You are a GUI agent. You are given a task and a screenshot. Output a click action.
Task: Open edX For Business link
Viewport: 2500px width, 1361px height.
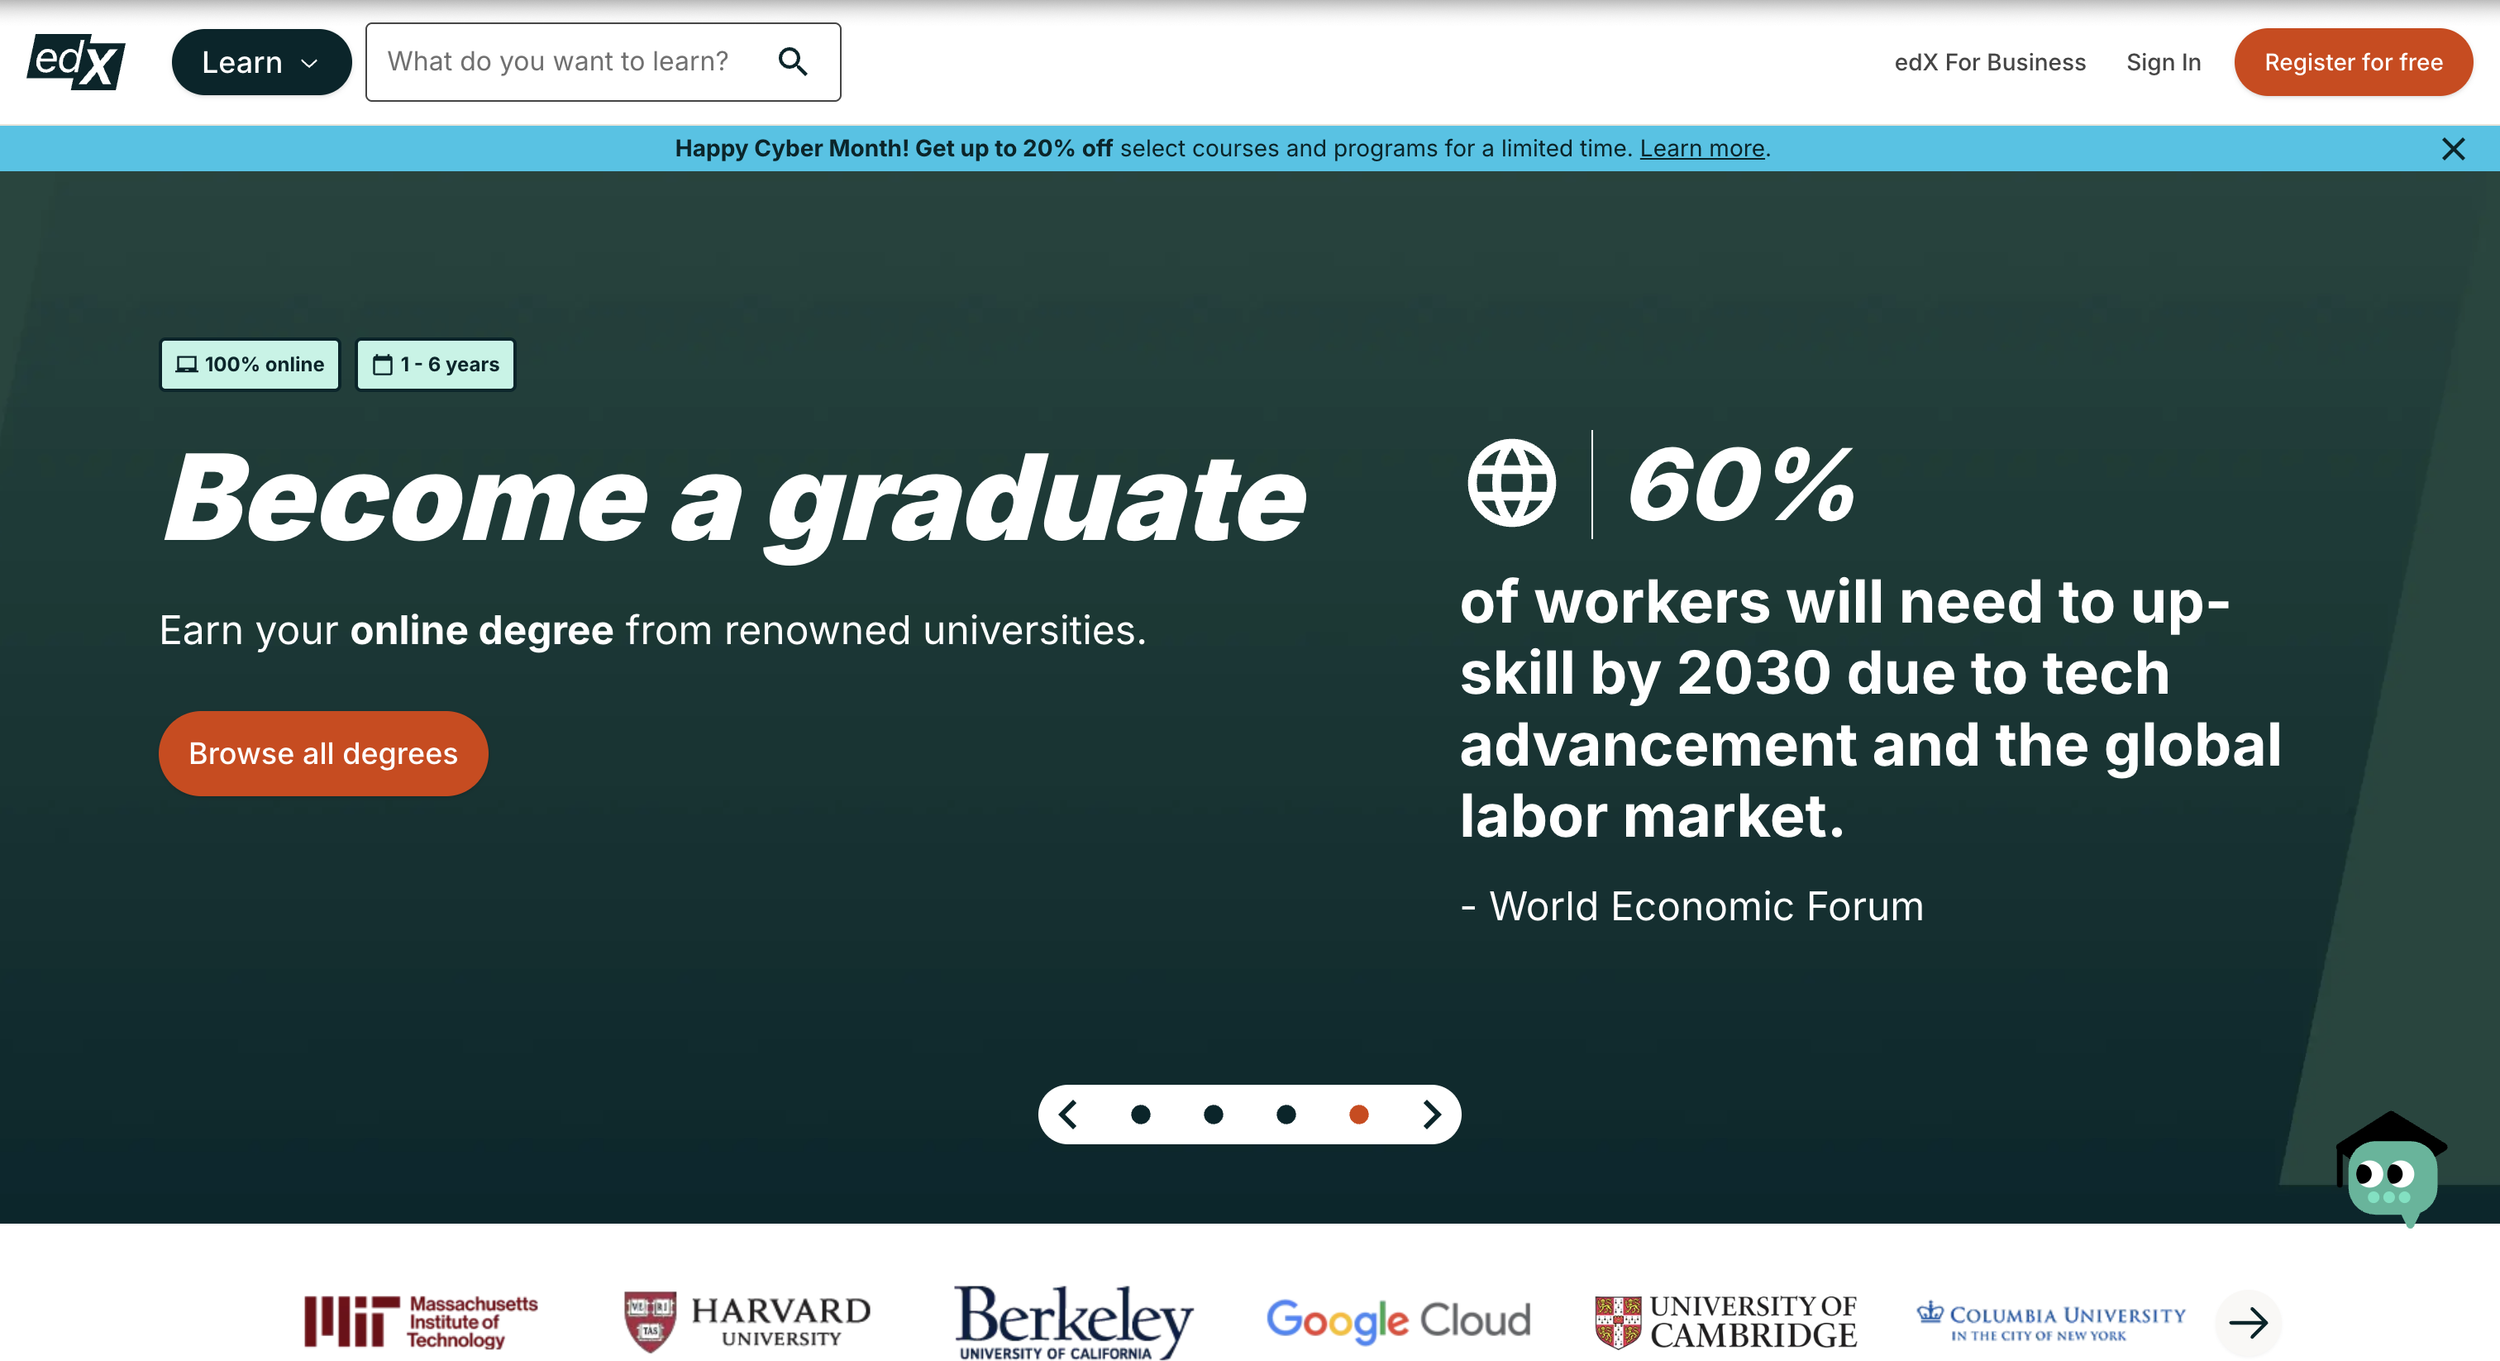[x=1990, y=62]
